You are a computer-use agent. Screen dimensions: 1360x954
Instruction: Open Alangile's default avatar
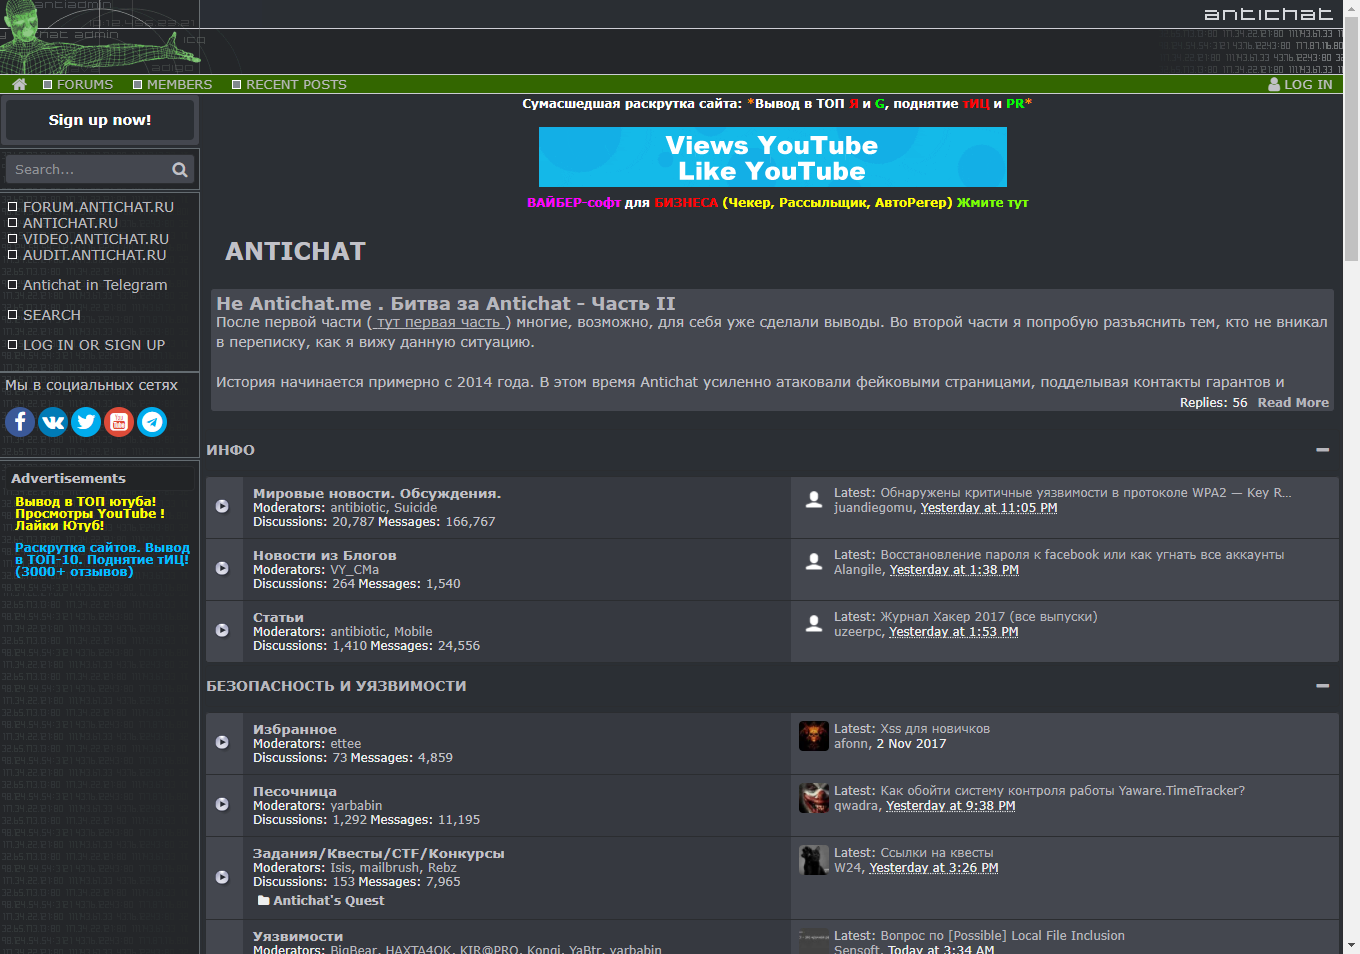(814, 562)
